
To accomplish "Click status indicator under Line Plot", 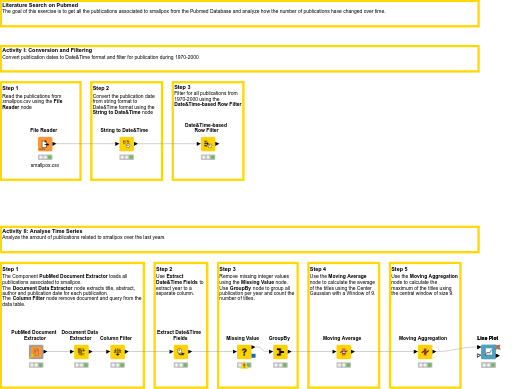I will pos(488,365).
